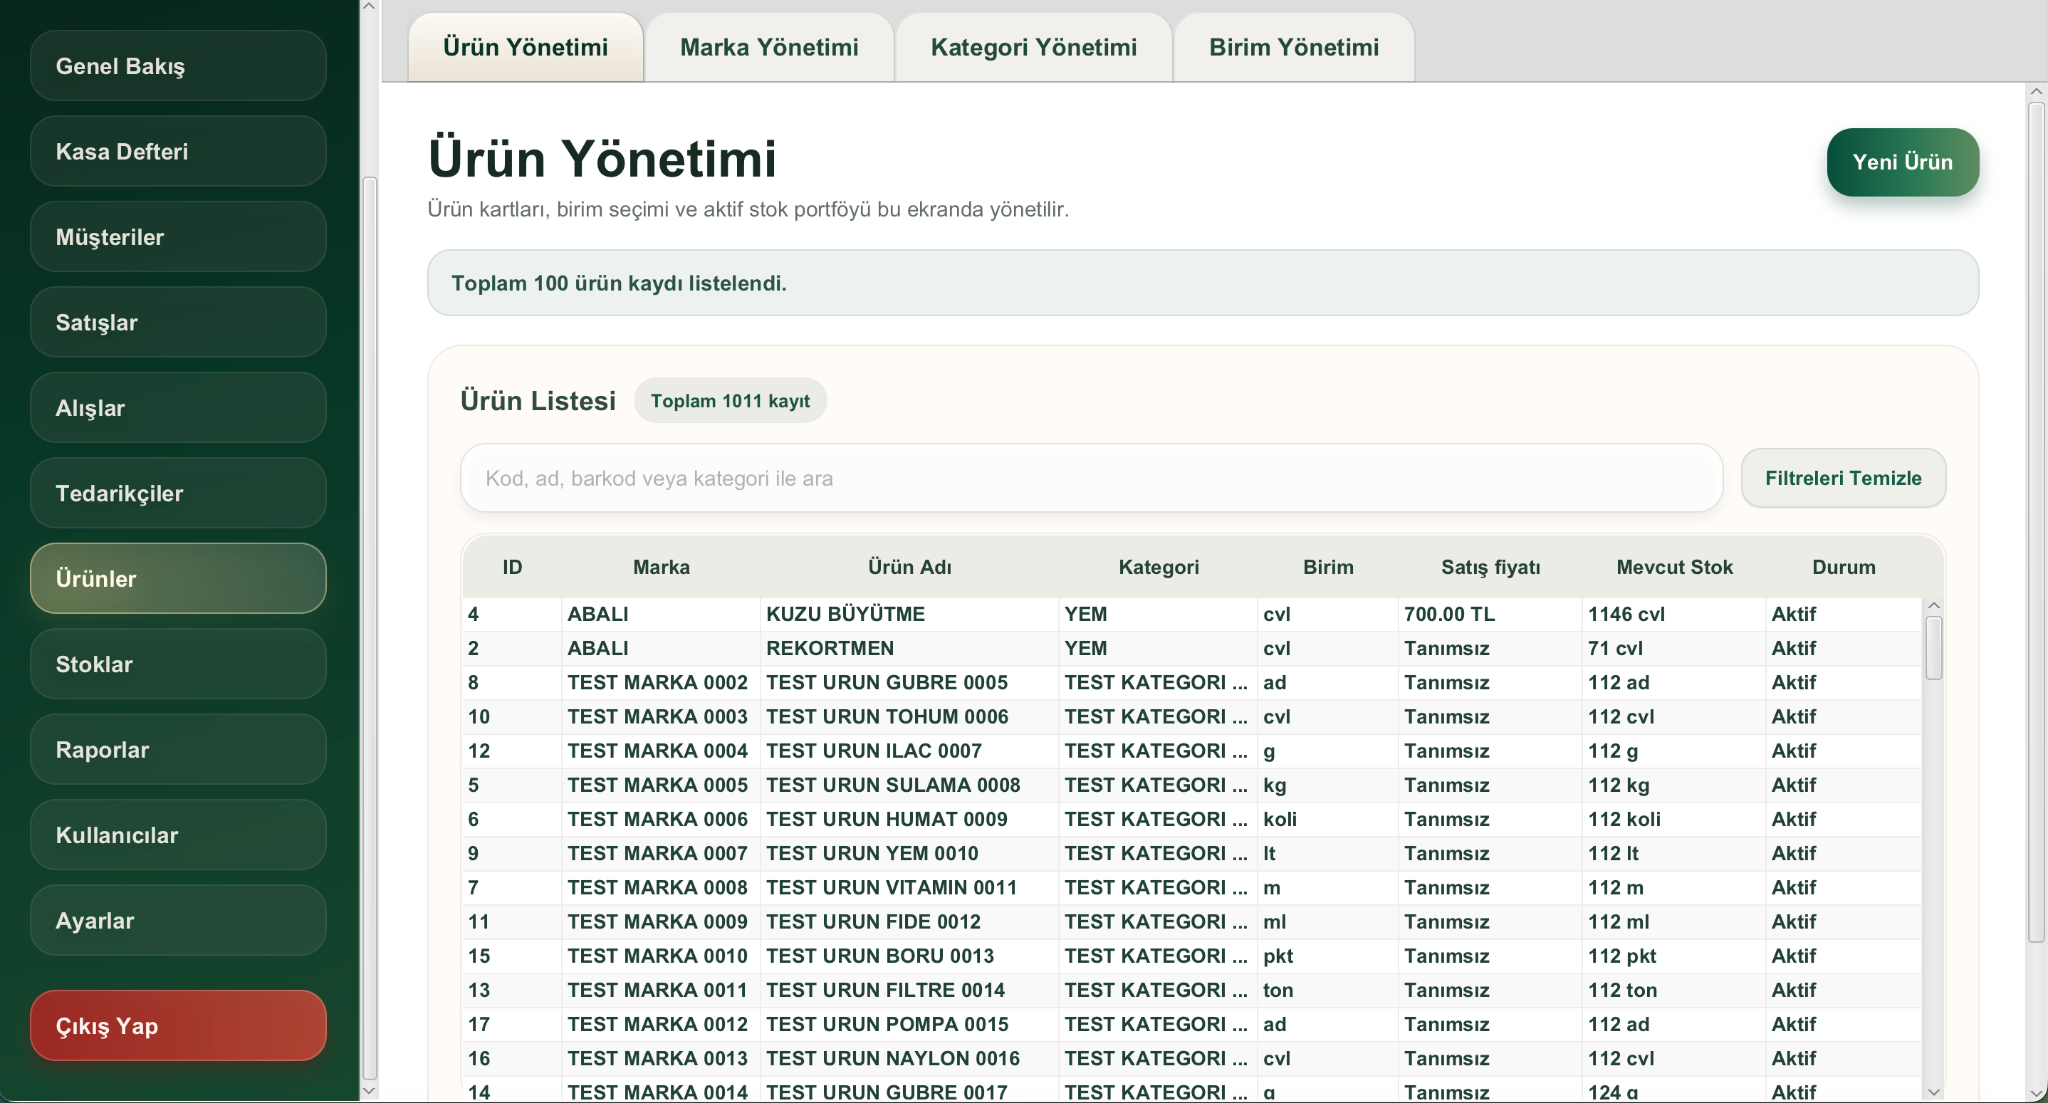
Task: Sort by the Birim column header
Action: 1328,567
